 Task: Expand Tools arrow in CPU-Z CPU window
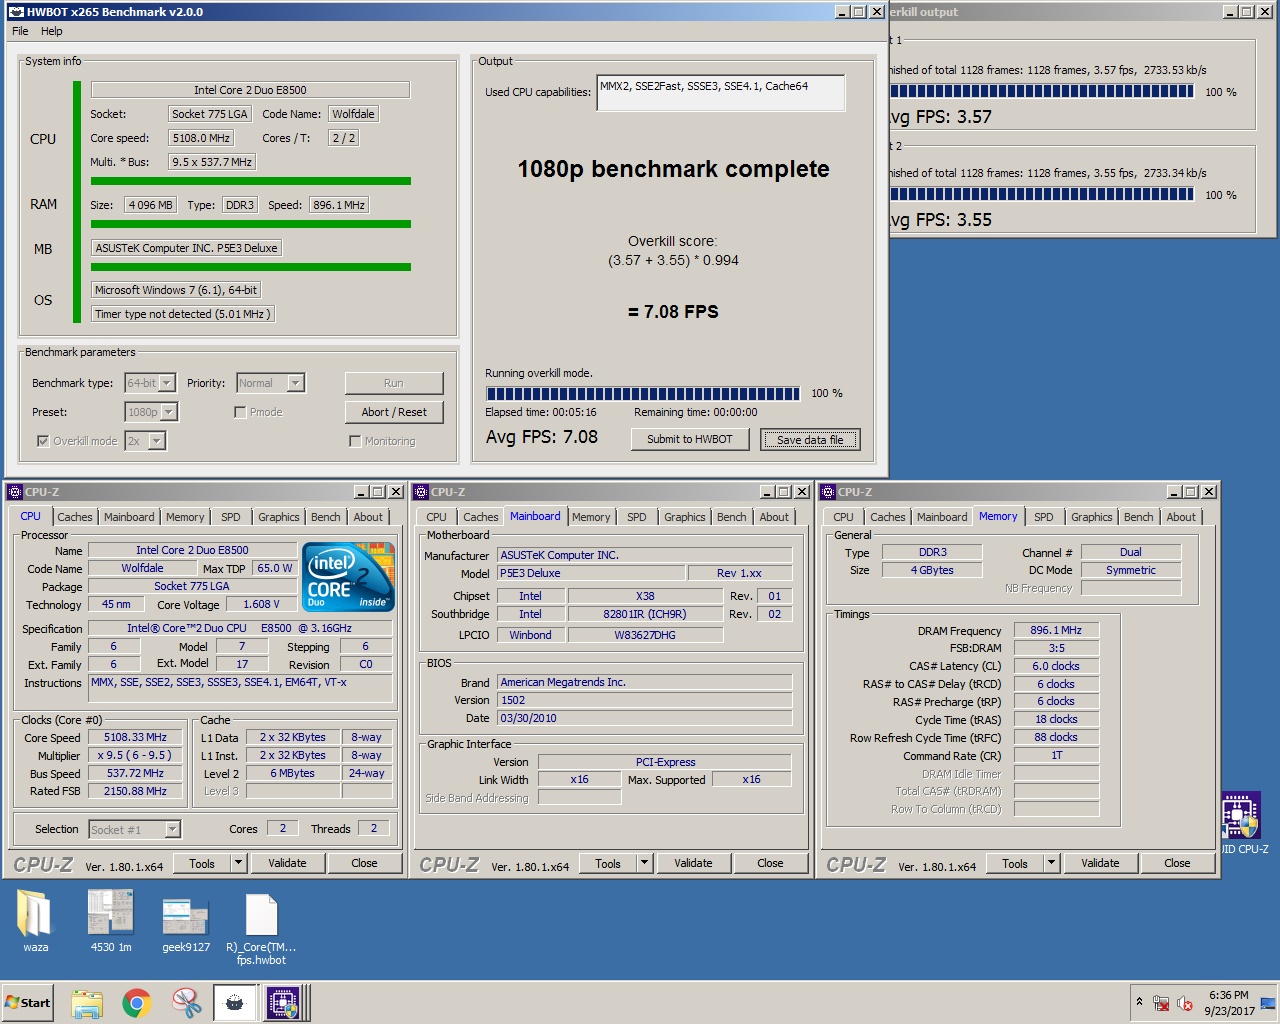238,863
